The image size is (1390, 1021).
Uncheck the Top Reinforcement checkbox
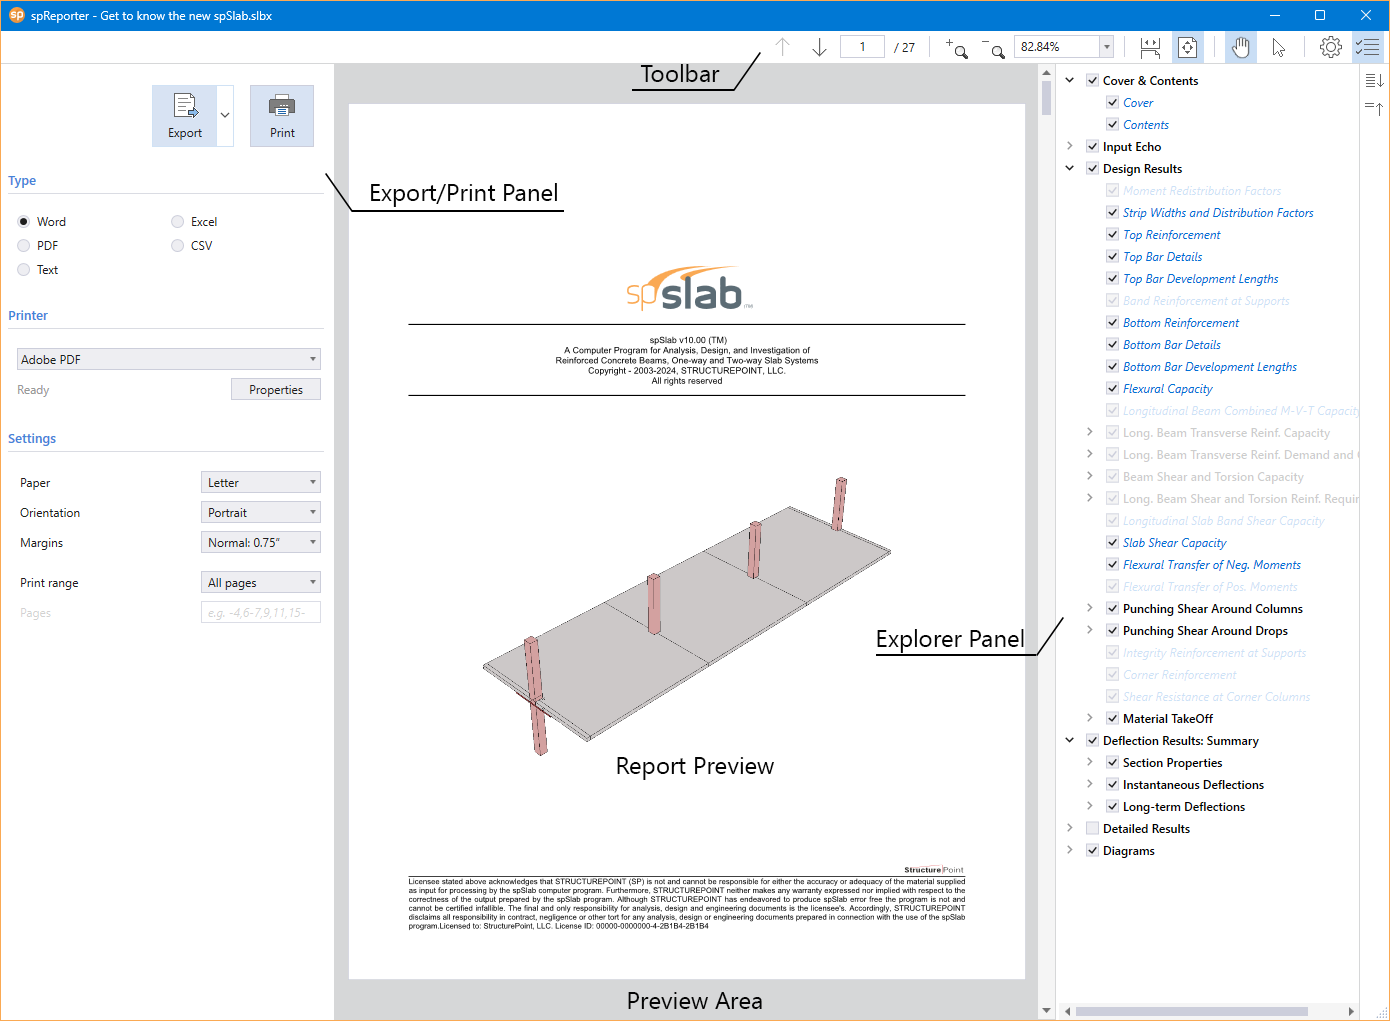[x=1112, y=235]
